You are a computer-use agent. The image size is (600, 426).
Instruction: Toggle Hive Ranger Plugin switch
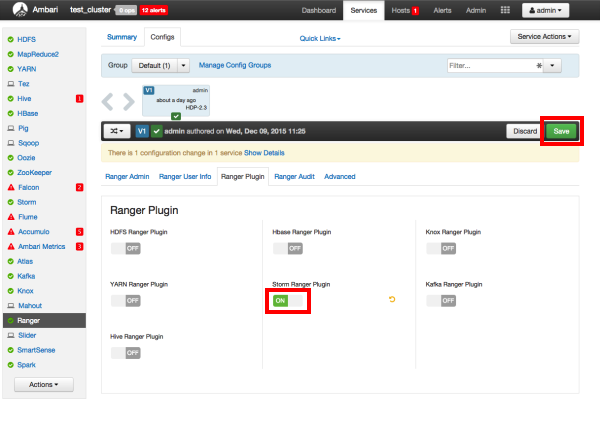126,353
